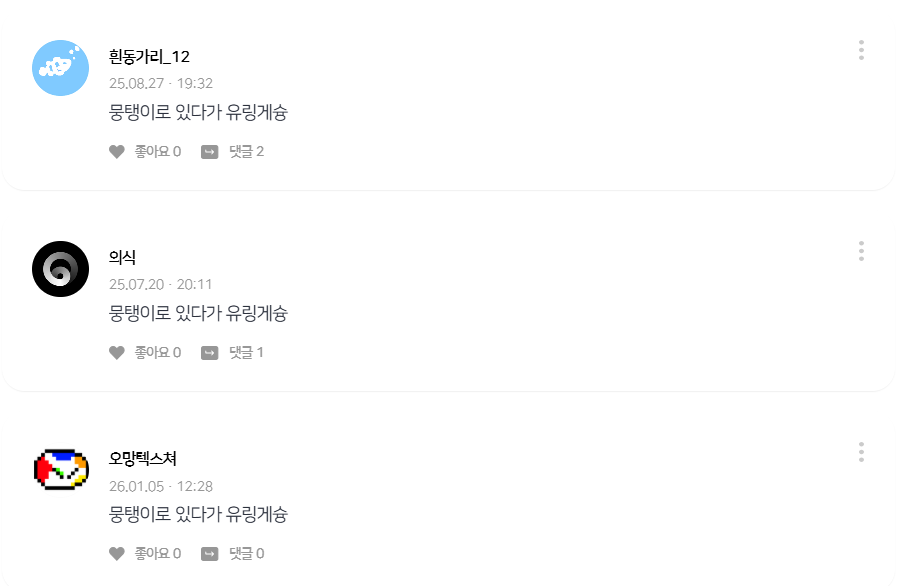Viewport: 905px width, 586px height.
Task: Click the heart icon under 흰동가리_12's comment
Action: click(116, 151)
